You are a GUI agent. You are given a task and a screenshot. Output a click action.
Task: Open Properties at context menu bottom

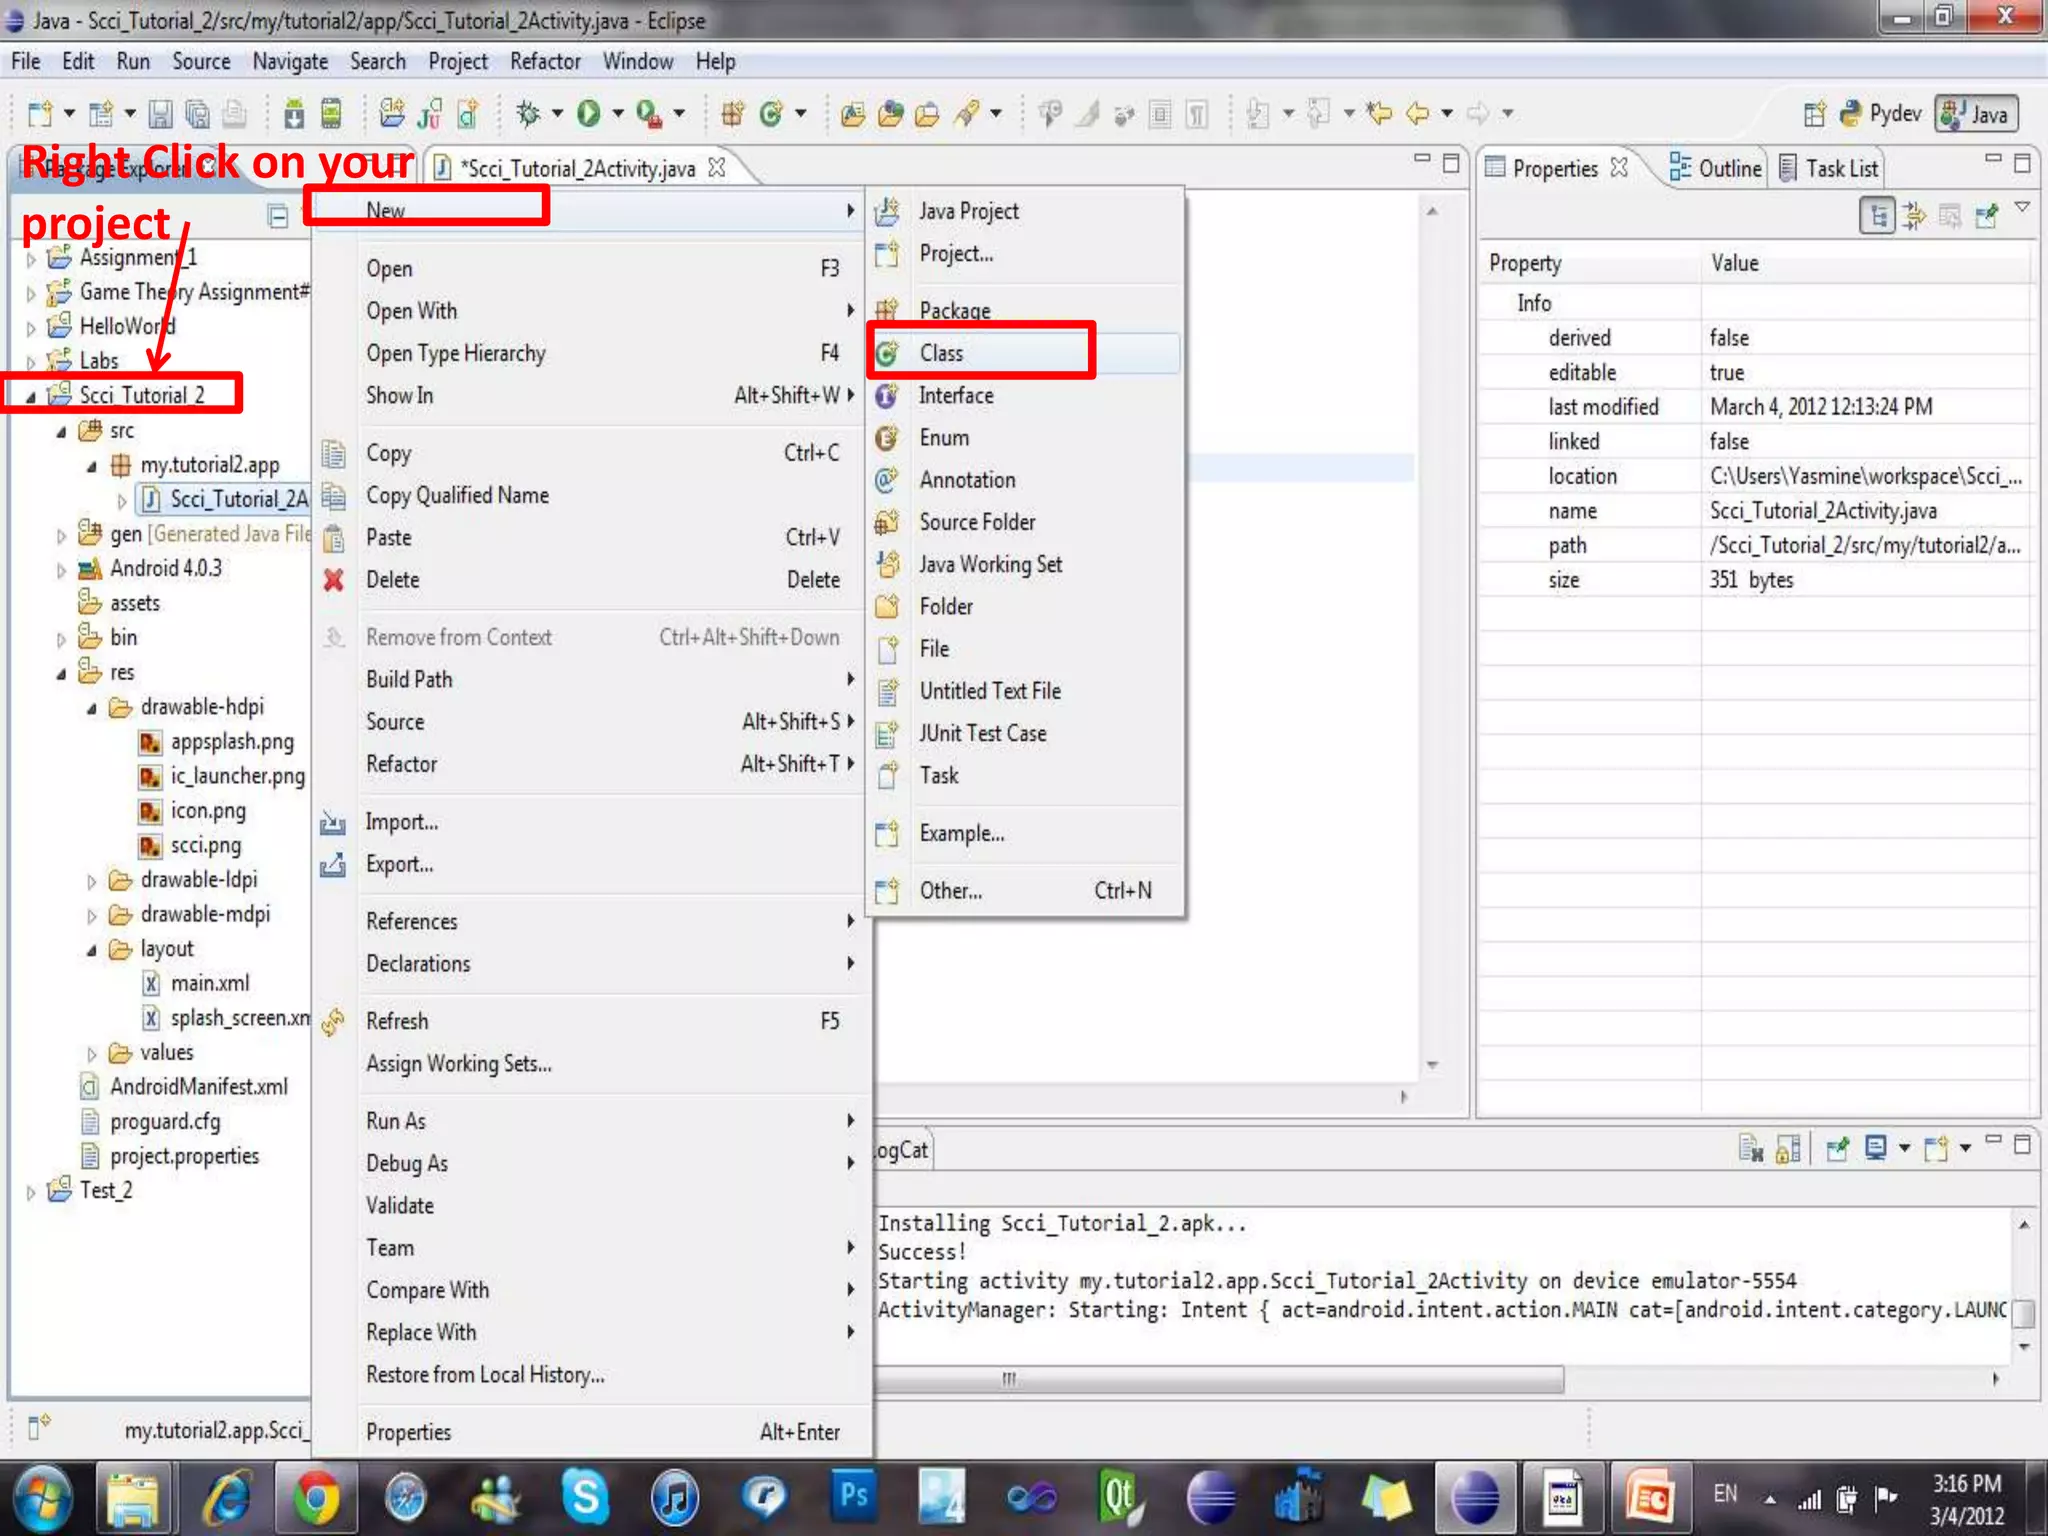(590, 1432)
